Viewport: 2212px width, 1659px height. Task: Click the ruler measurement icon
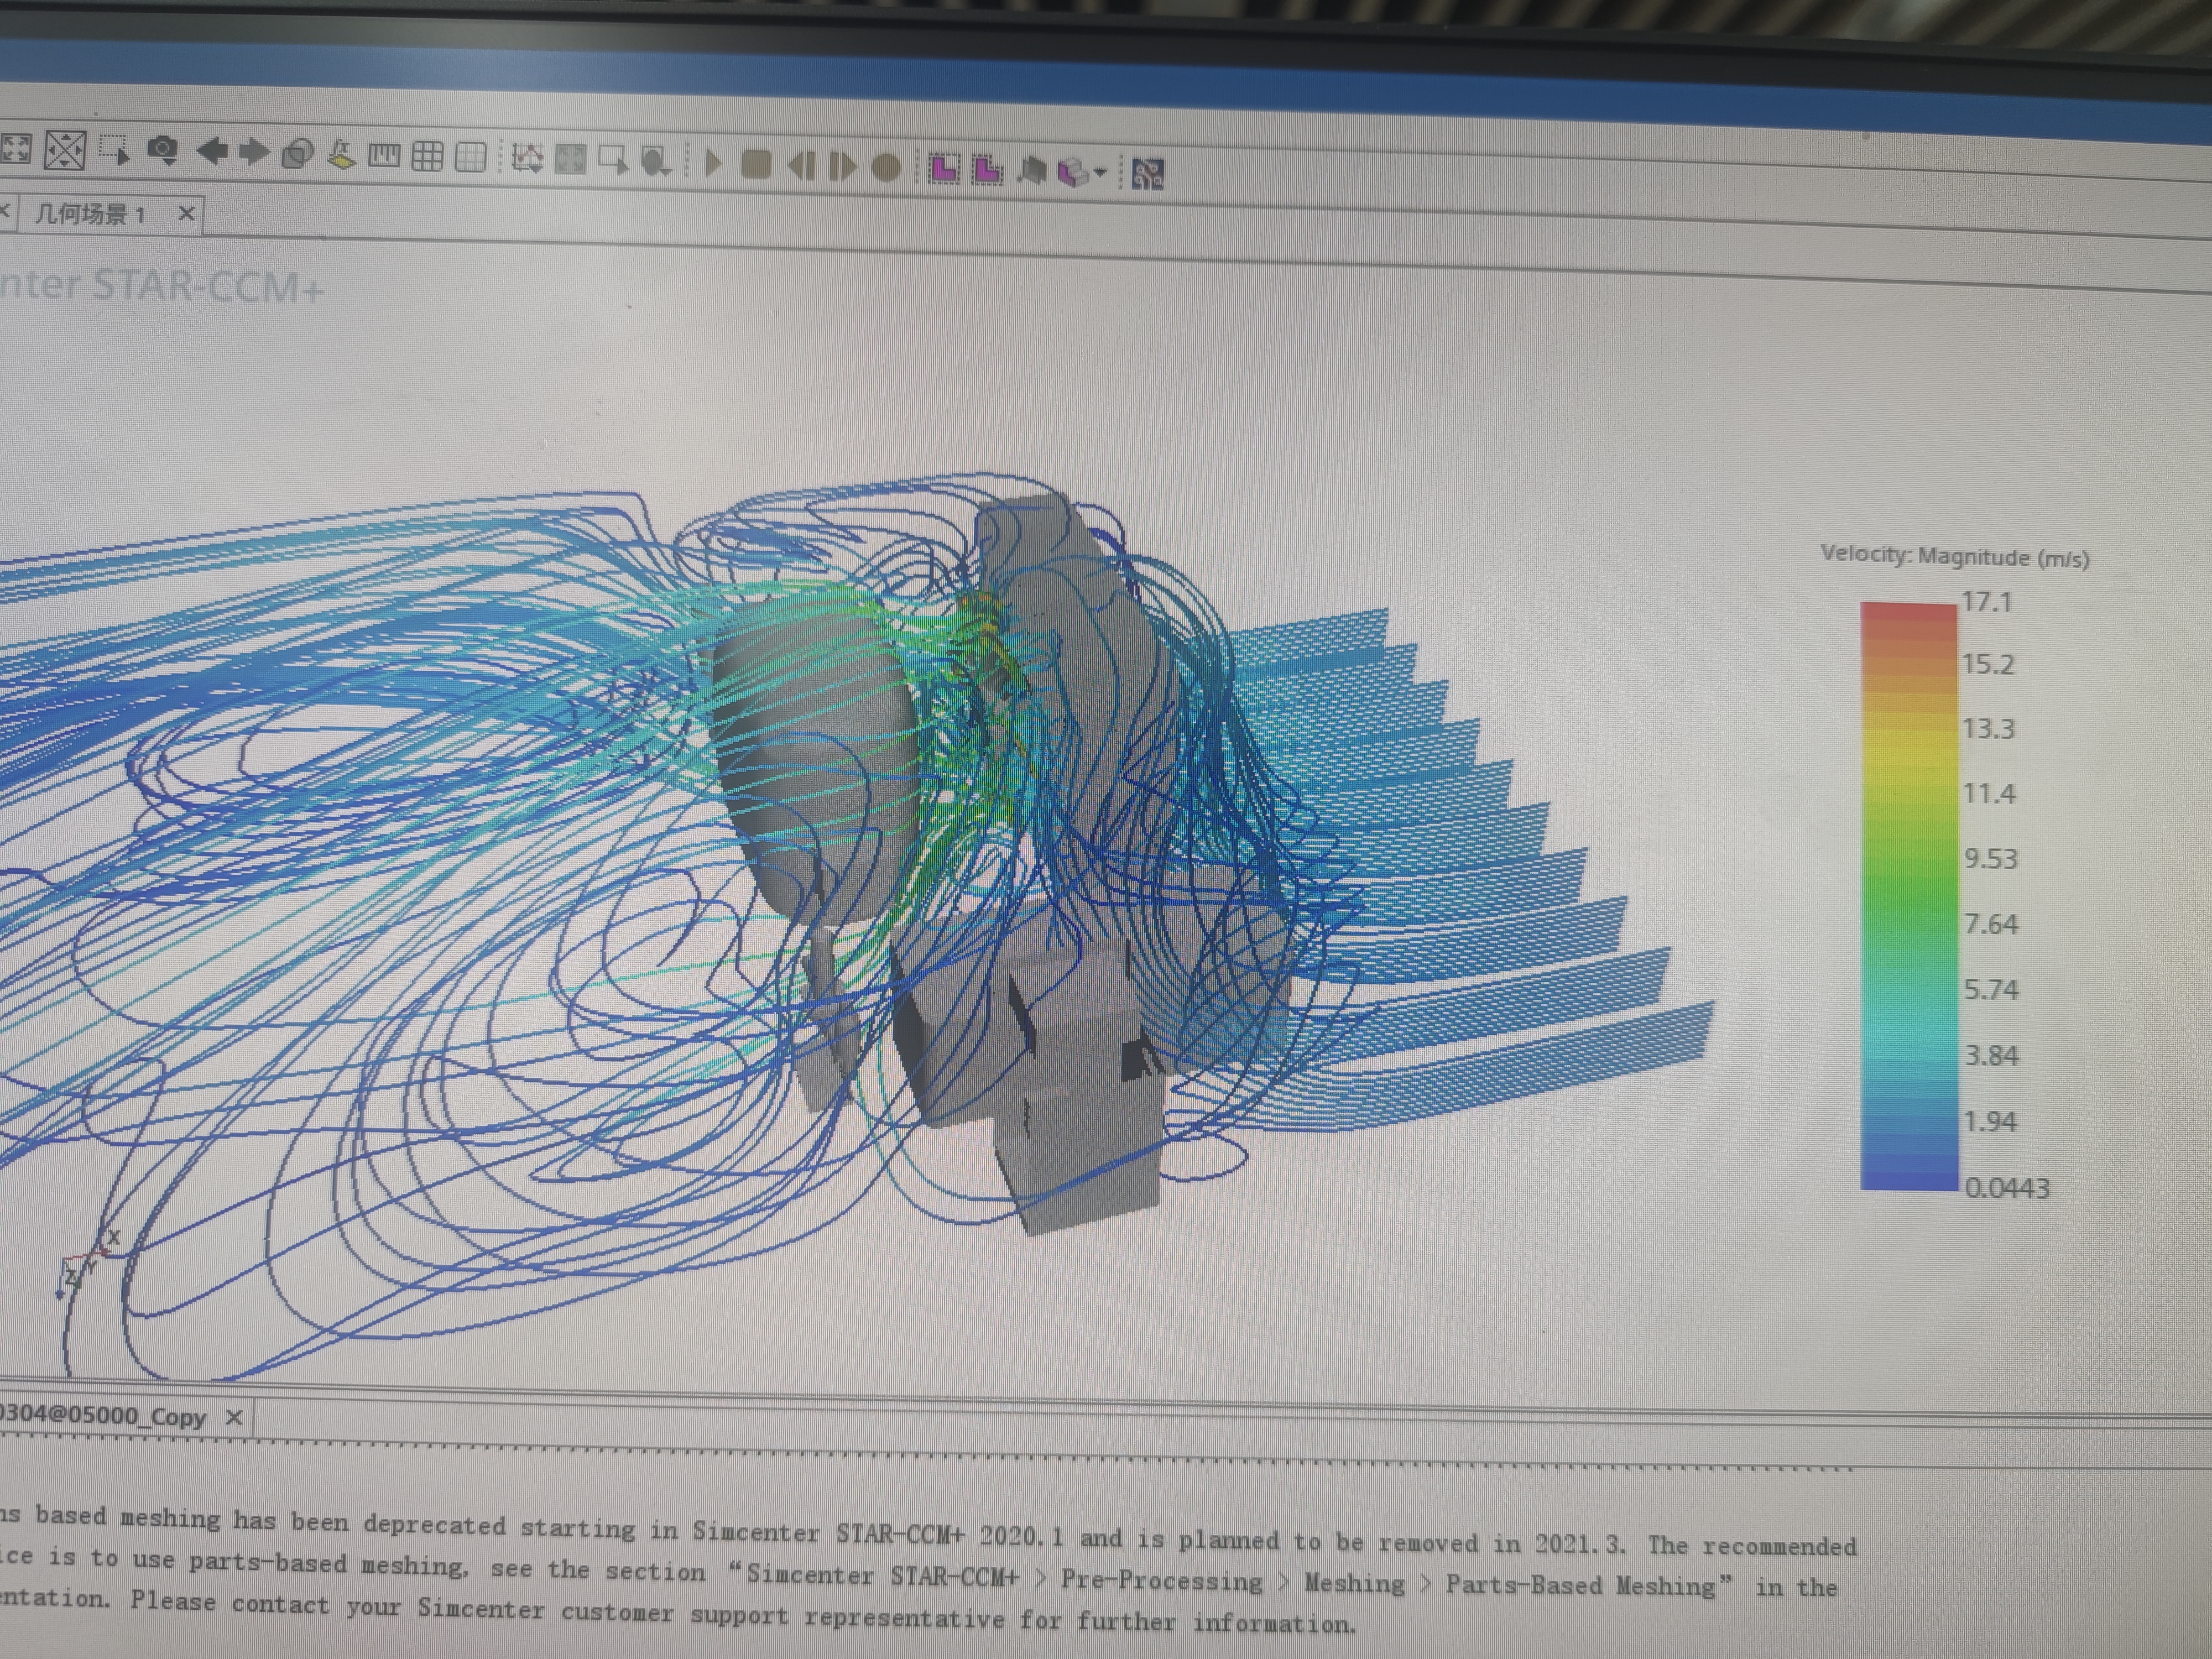[x=384, y=155]
